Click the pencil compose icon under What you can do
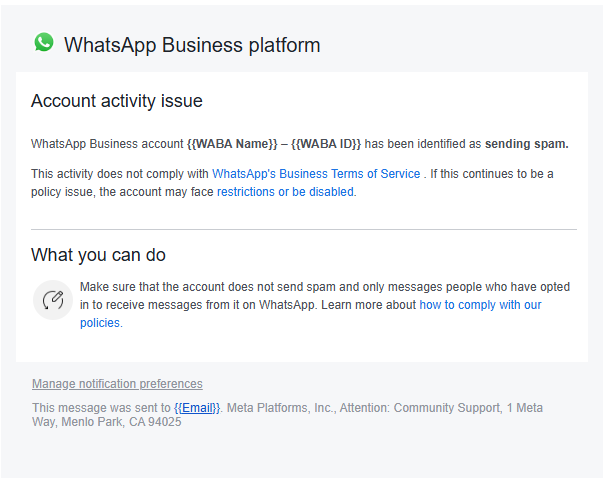The width and height of the screenshot is (607, 489). tap(53, 300)
